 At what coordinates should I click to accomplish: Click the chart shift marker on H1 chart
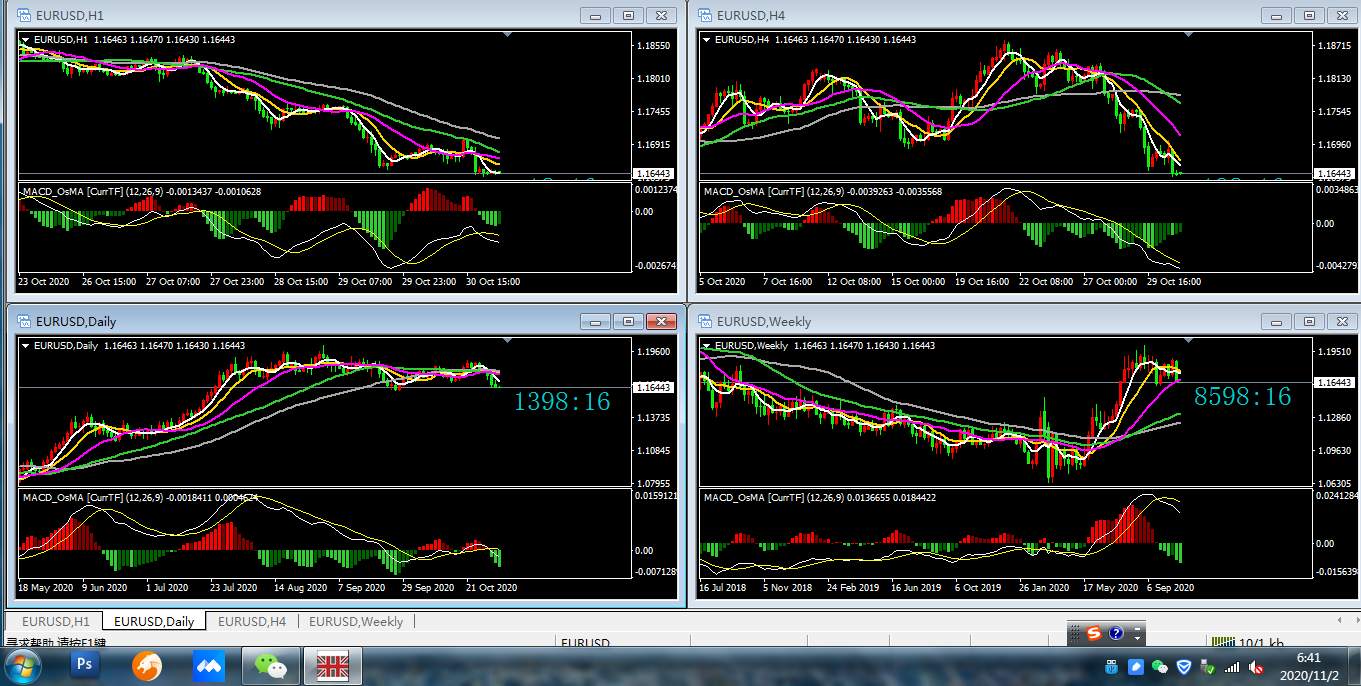pos(508,35)
